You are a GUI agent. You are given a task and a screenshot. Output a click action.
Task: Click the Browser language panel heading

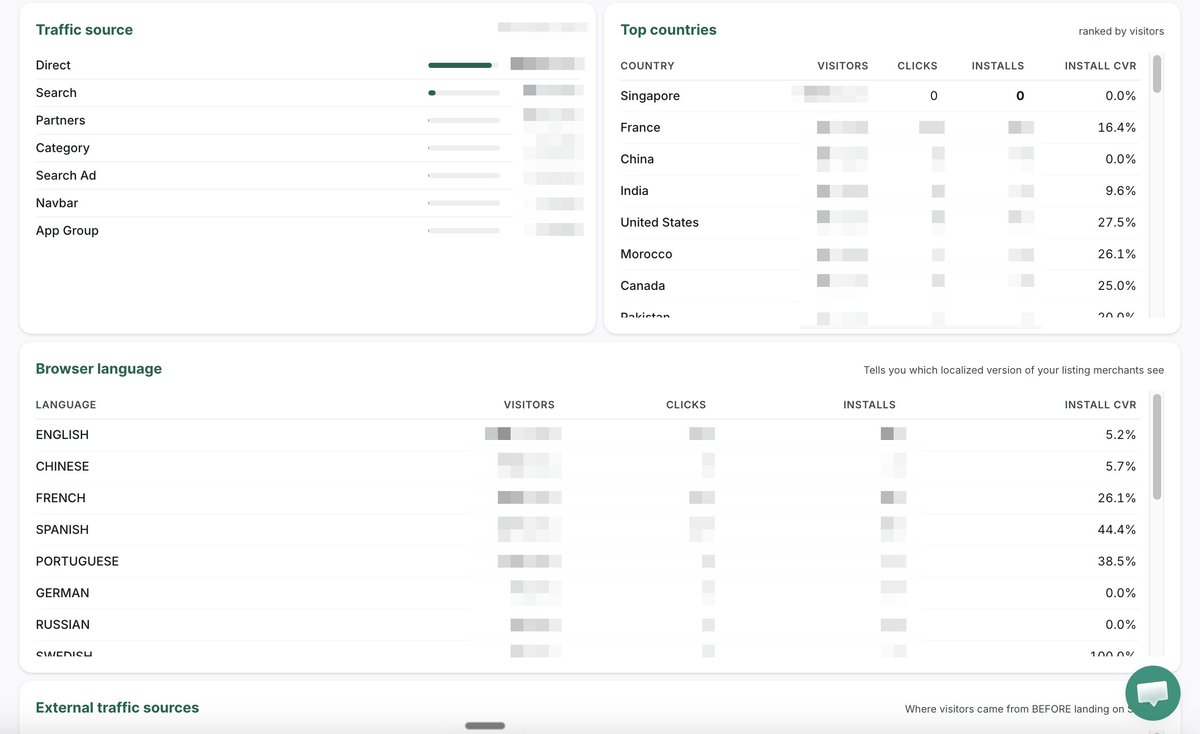click(99, 369)
